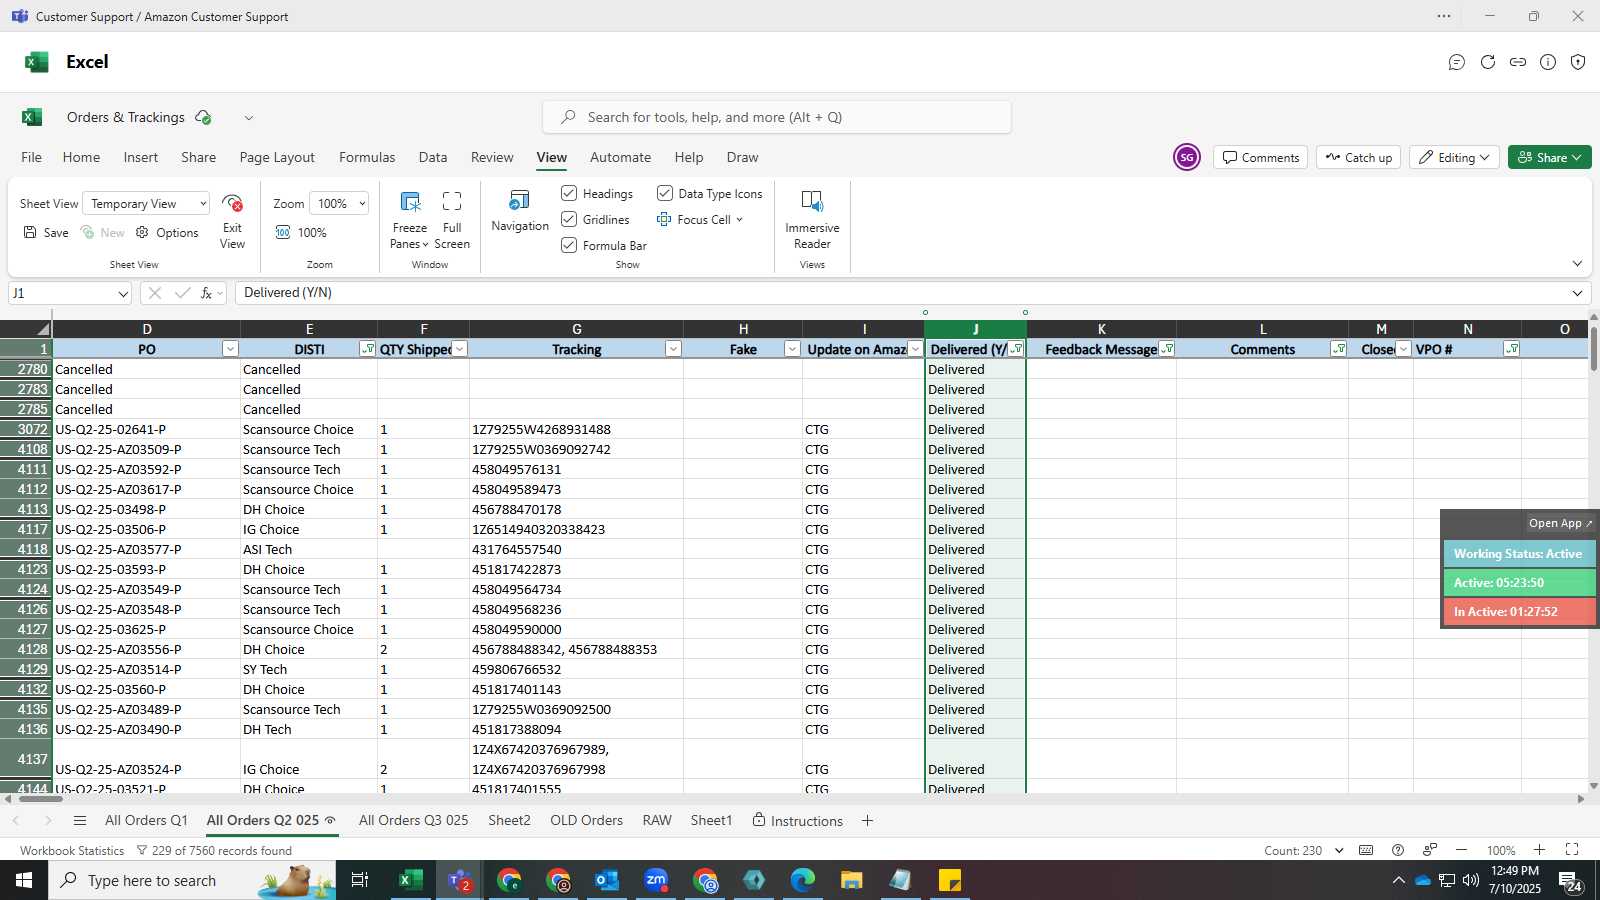This screenshot has height=900, width=1600.
Task: Open Outlook from taskbar
Action: pyautogui.click(x=606, y=880)
